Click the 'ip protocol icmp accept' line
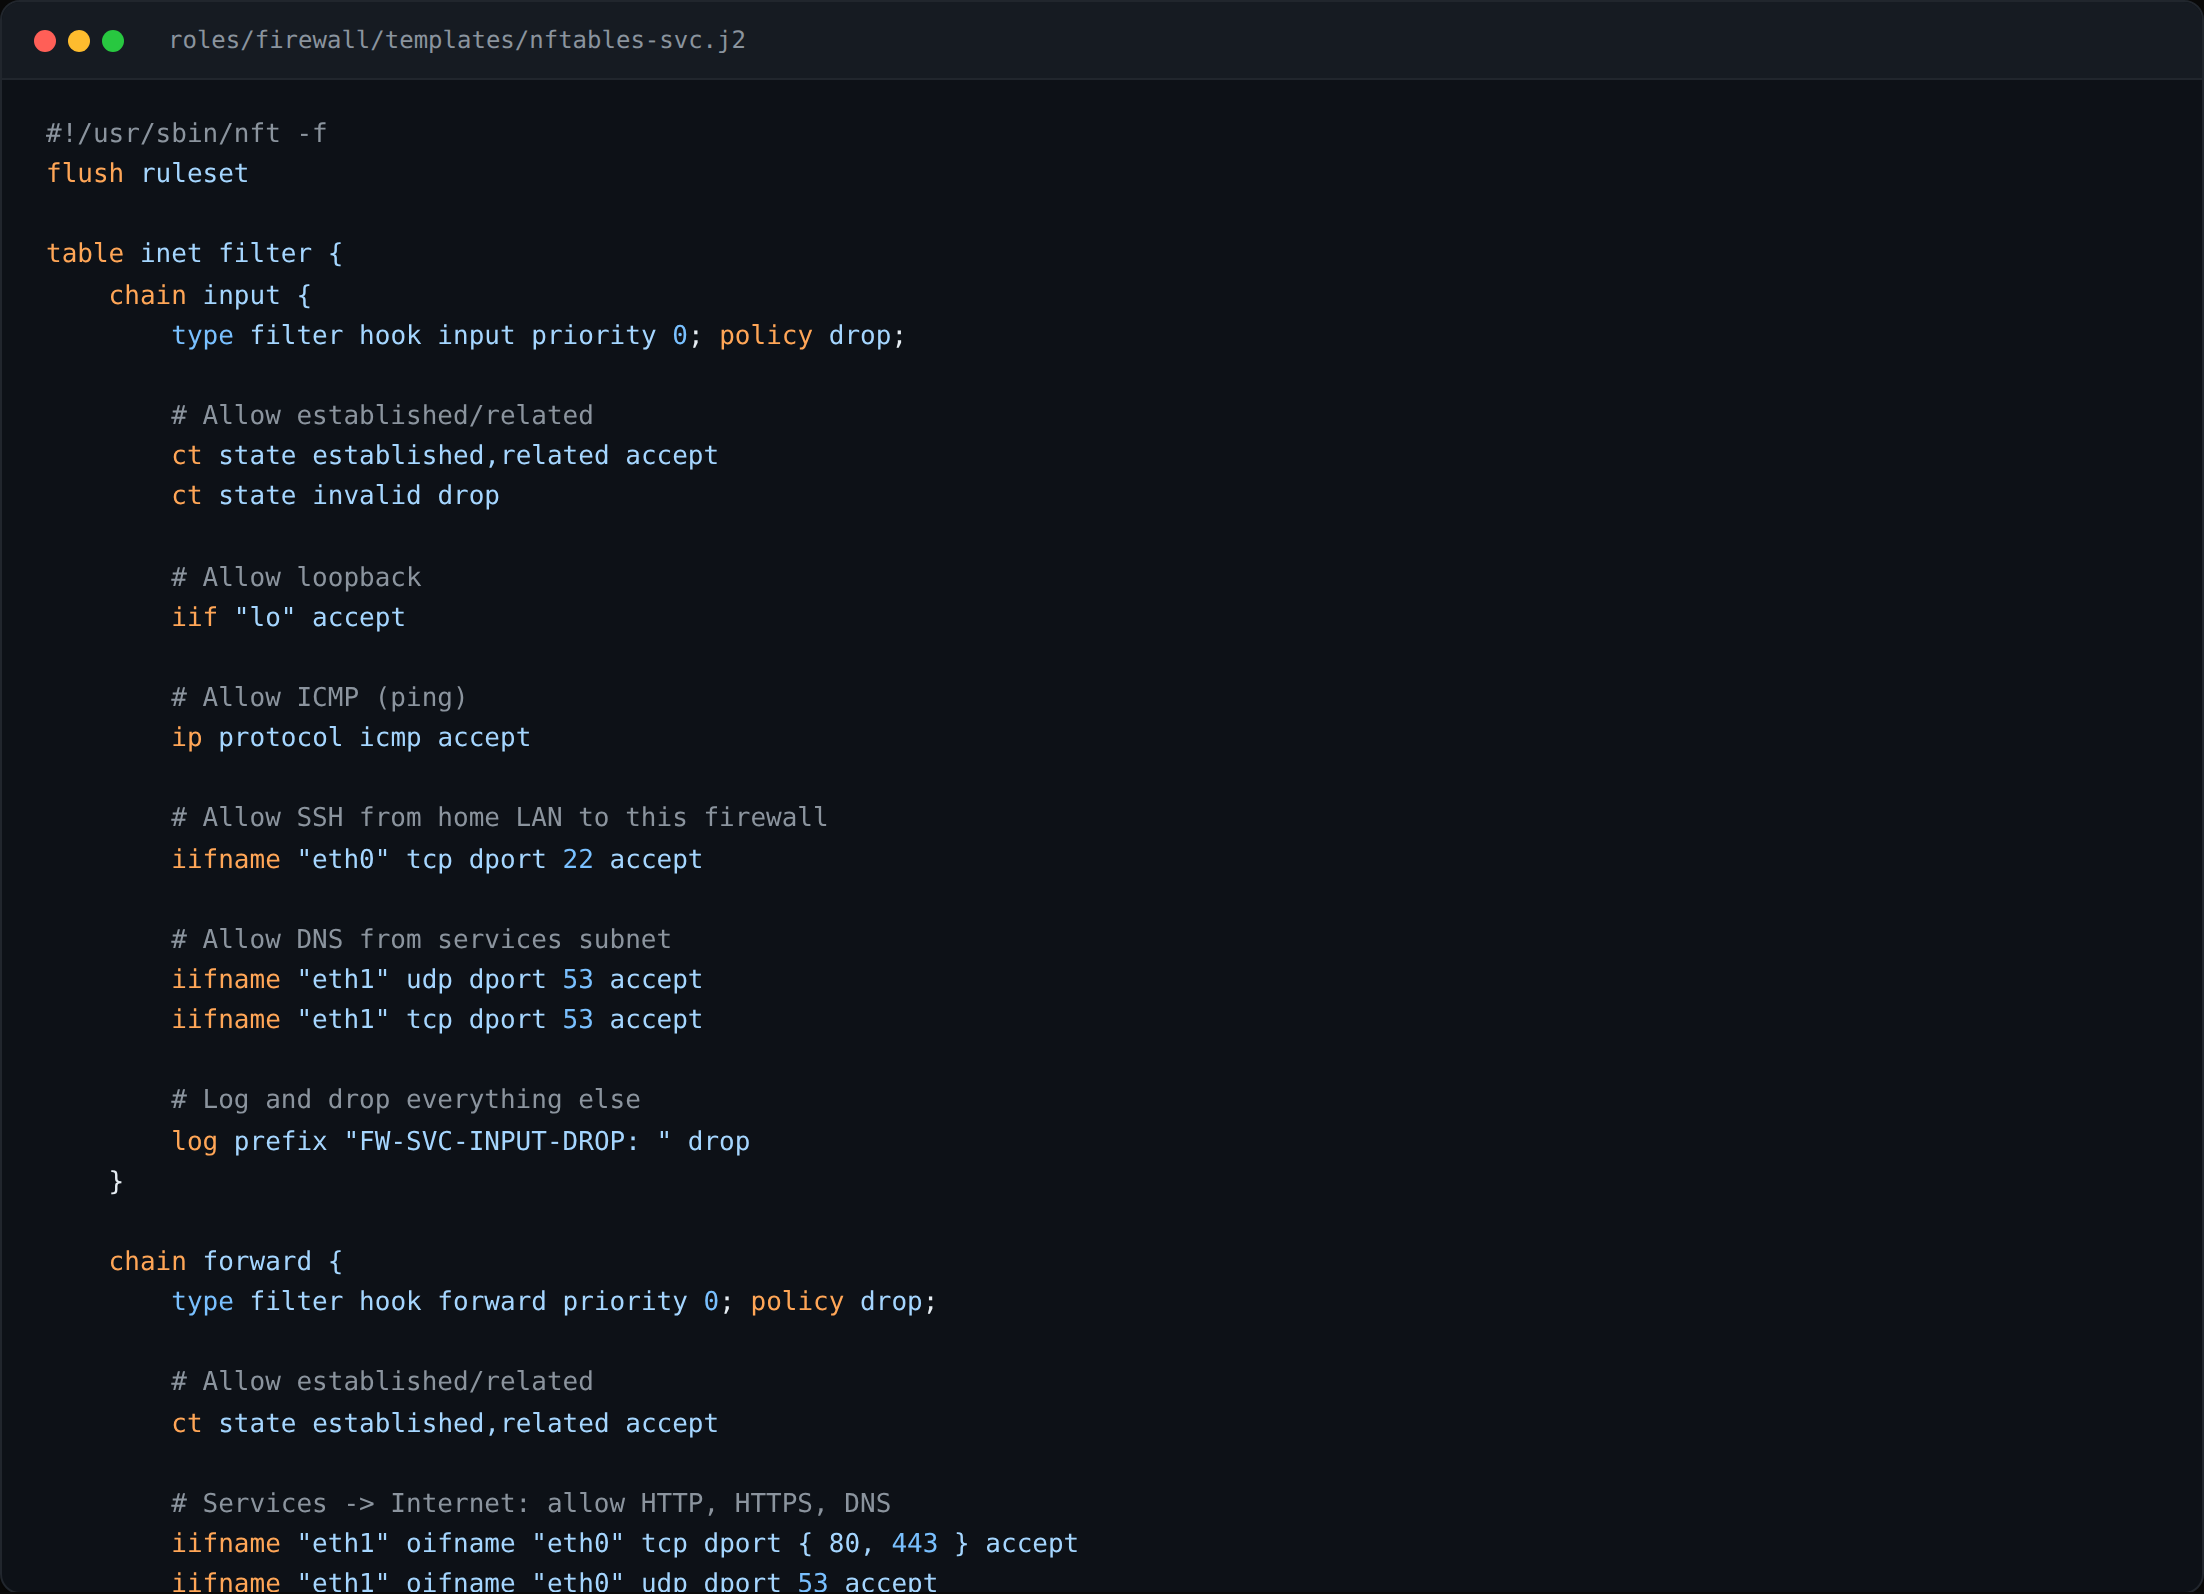 pyautogui.click(x=351, y=738)
